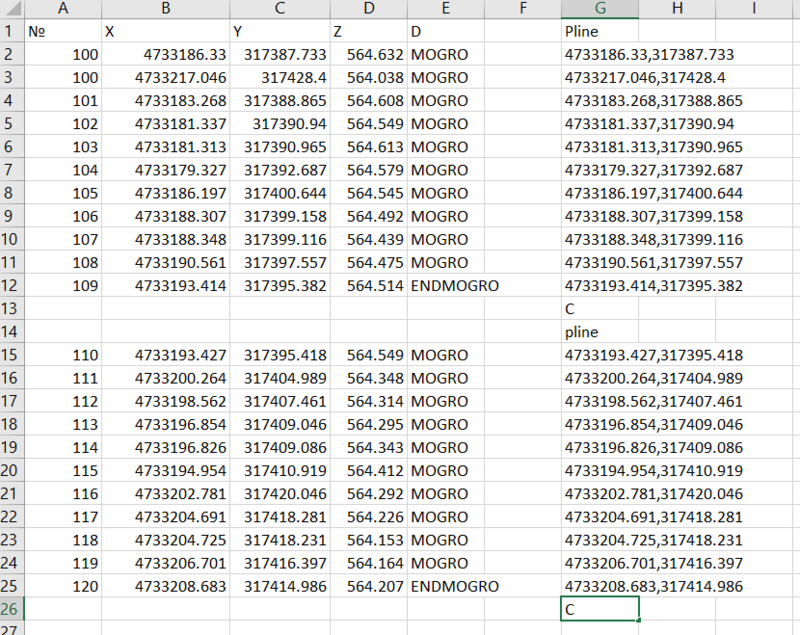The image size is (800, 635).
Task: Click cell '4733208.683,317414.986'
Action: tap(653, 586)
